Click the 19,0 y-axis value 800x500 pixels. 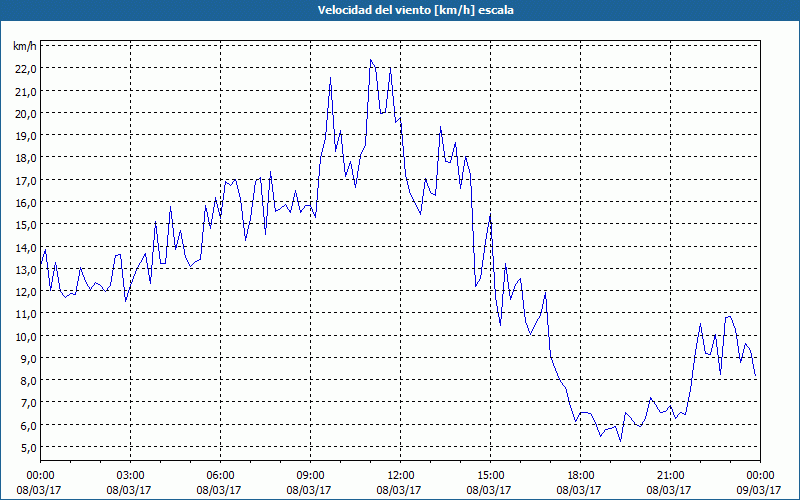tap(26, 136)
